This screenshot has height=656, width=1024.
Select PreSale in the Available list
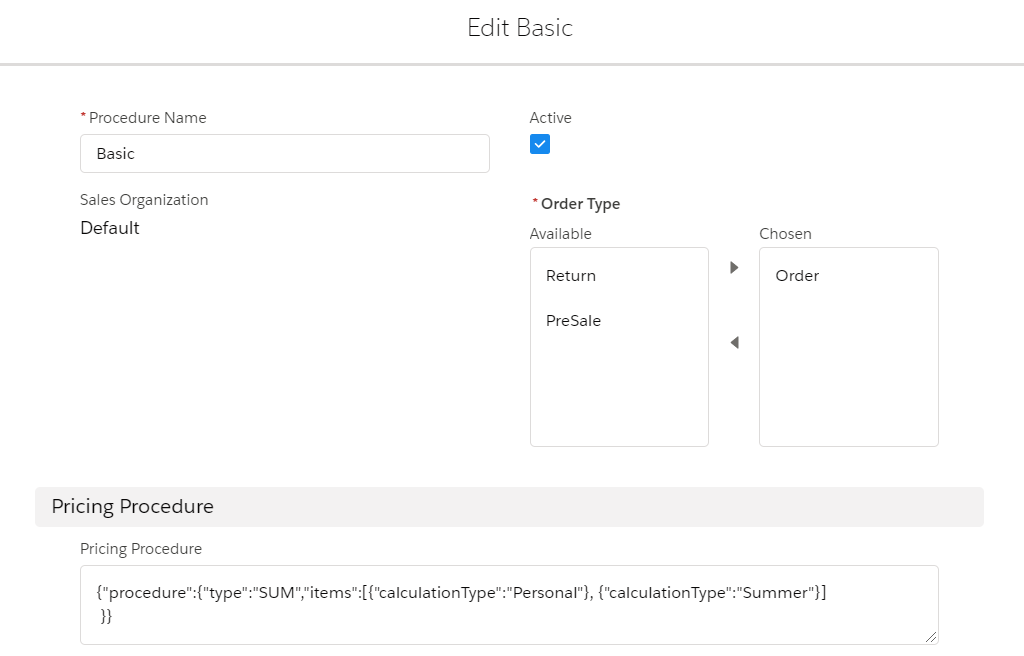click(573, 321)
